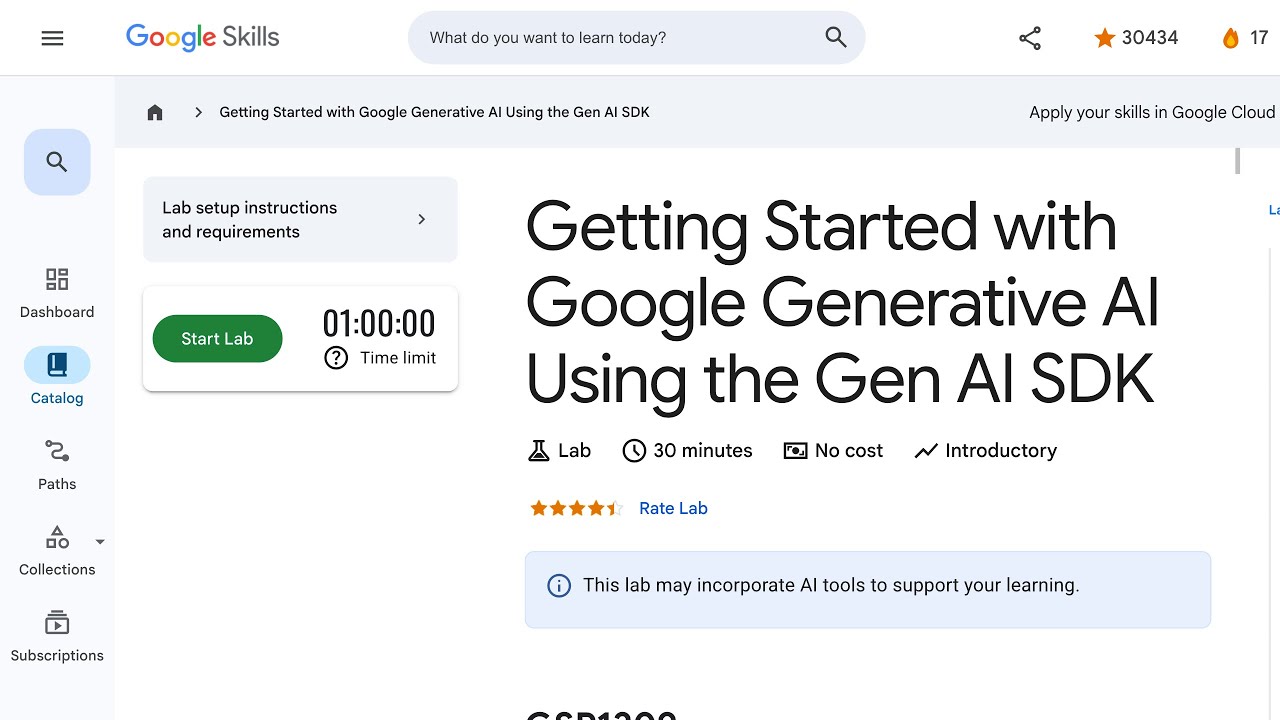Click the Rate Lab link
The height and width of the screenshot is (720, 1280).
click(673, 508)
